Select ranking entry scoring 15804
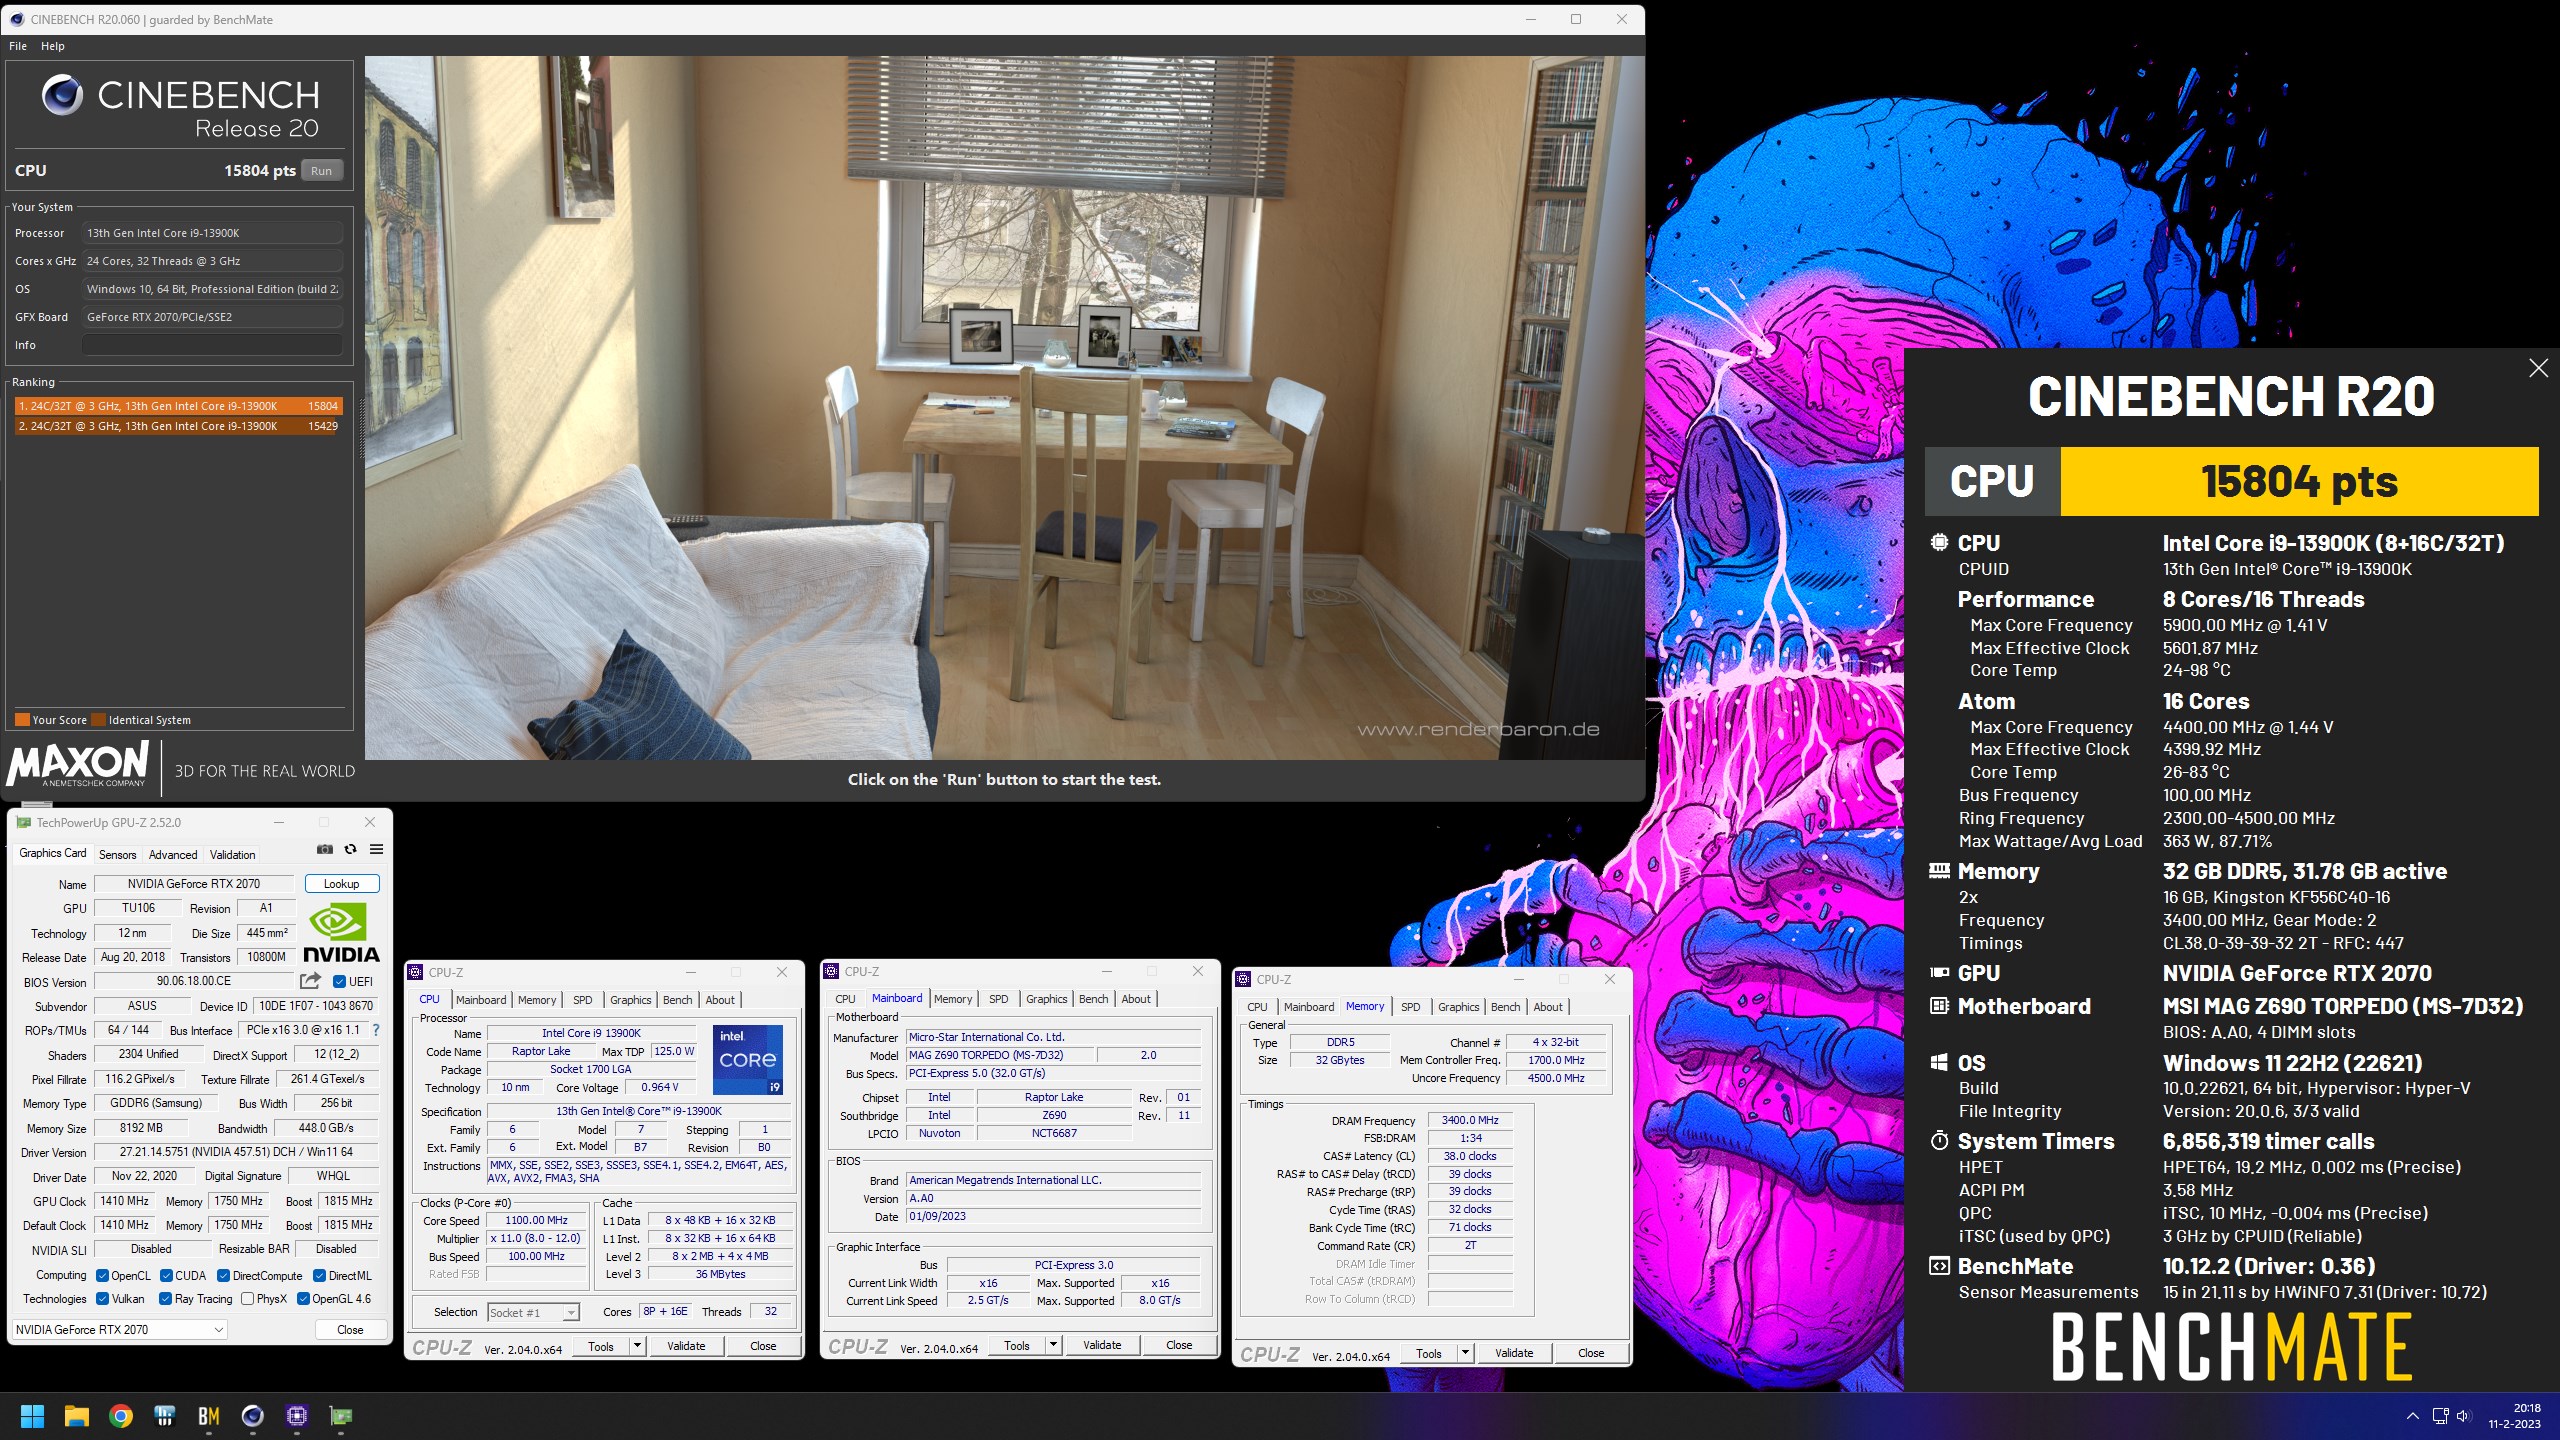 coord(179,406)
